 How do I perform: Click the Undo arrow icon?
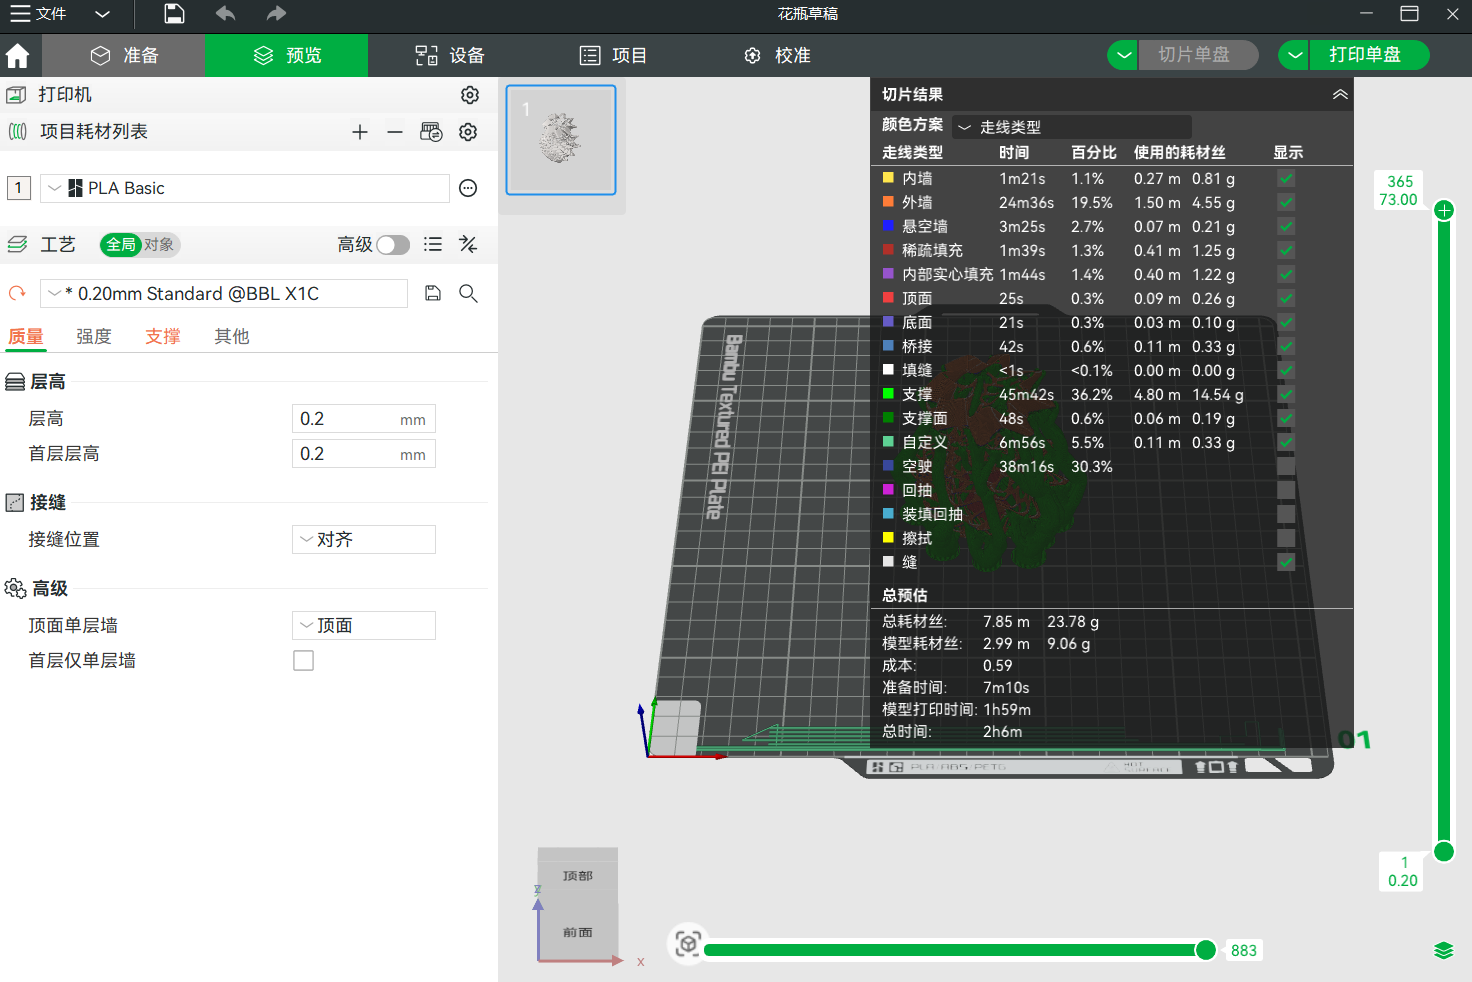click(225, 14)
